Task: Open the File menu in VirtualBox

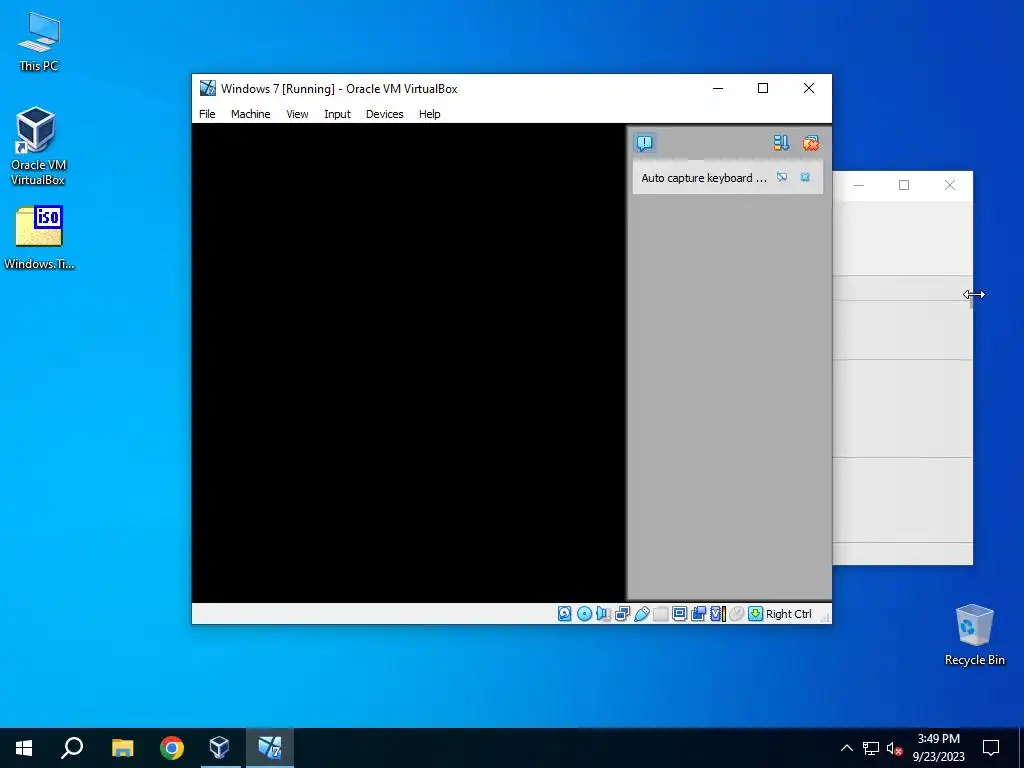Action: click(x=207, y=114)
